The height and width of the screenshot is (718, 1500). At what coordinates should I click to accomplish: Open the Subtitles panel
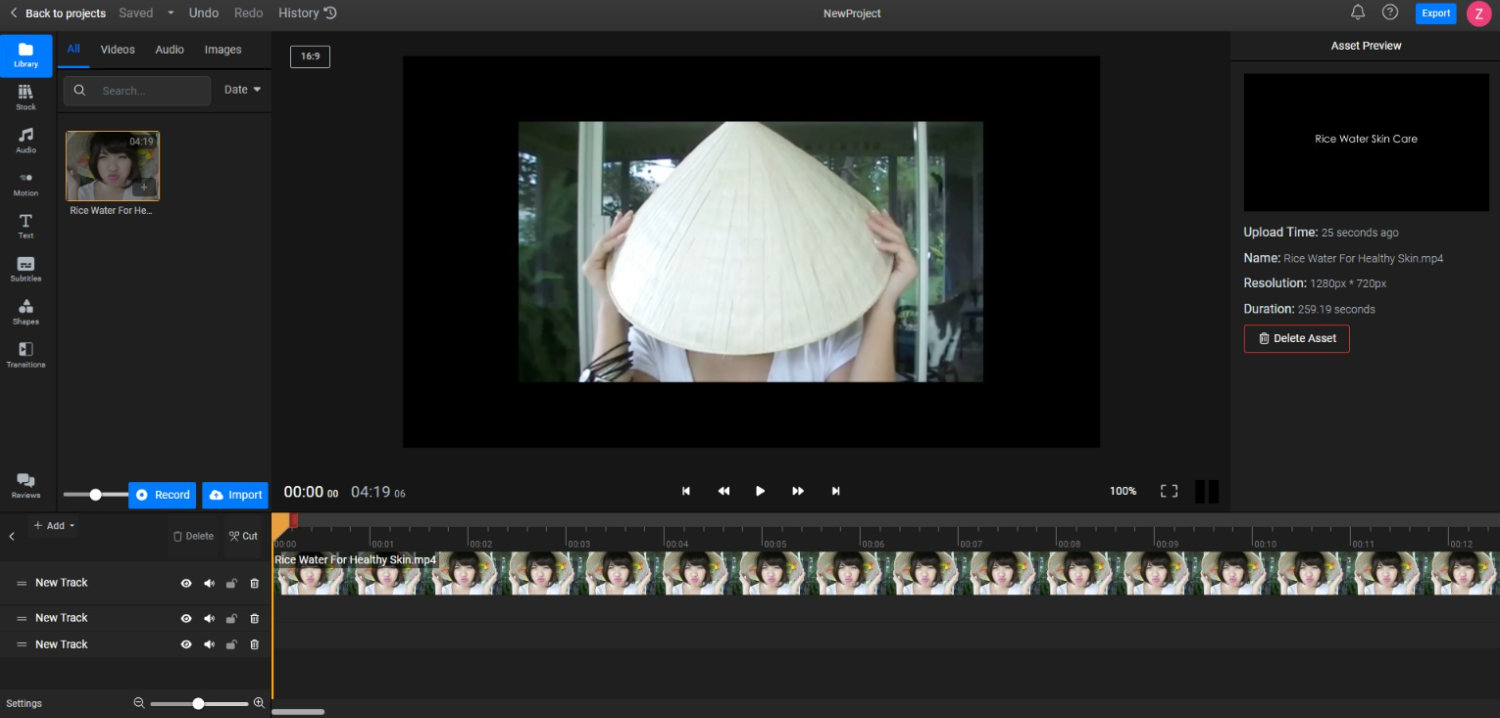coord(26,269)
